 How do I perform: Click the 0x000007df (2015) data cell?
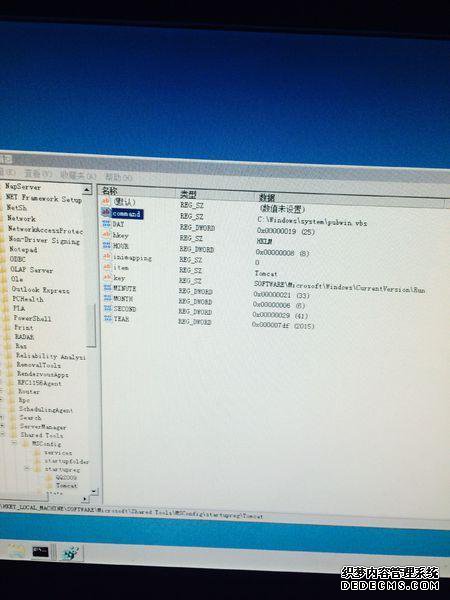coord(283,326)
